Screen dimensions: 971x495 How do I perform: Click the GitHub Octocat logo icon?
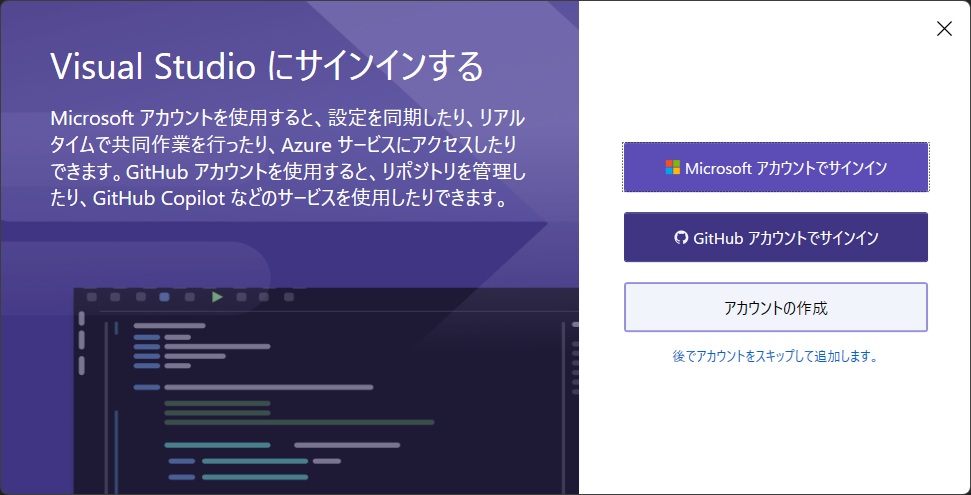tap(681, 238)
